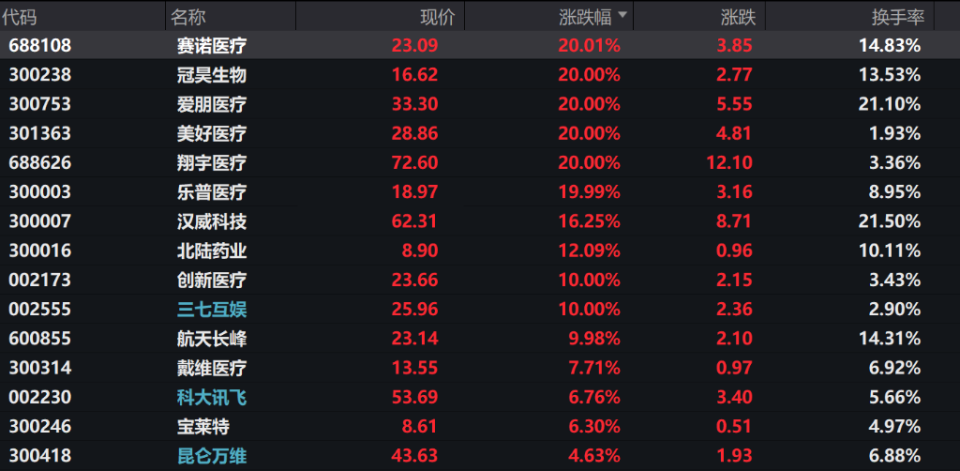Select stock code 002173
Image resolution: width=960 pixels, height=471 pixels.
pyautogui.click(x=40, y=280)
